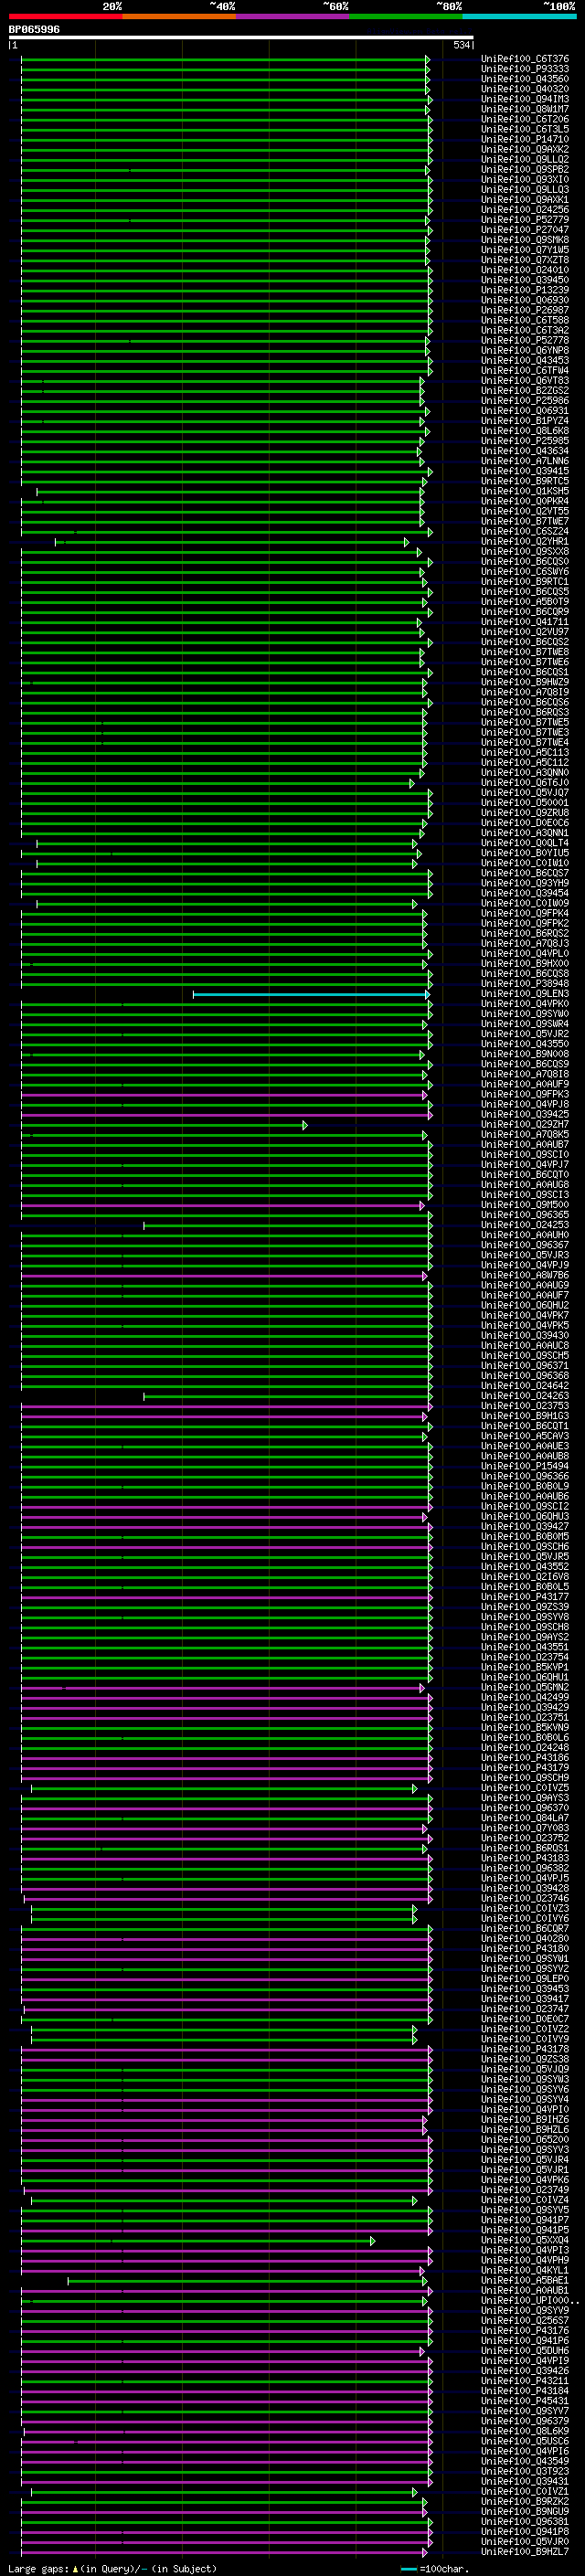
Task: Select label UniRef100_B9RZK2
Action: click(524, 2502)
